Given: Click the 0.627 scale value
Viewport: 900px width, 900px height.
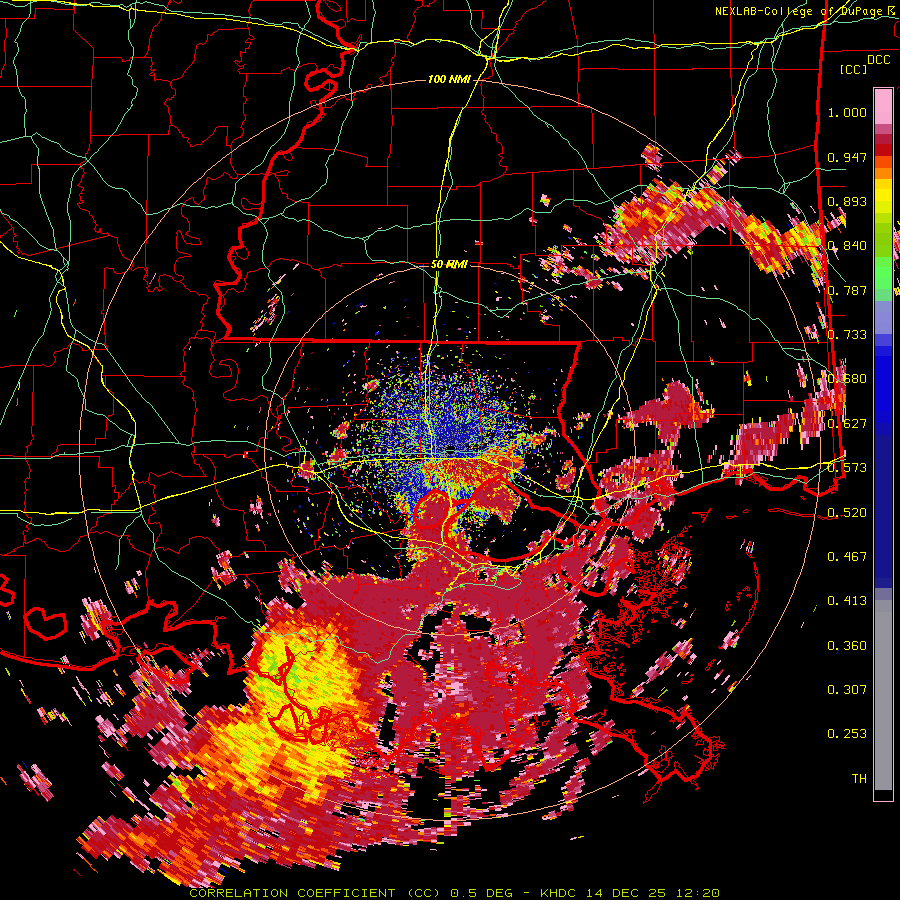Looking at the screenshot, I should (847, 424).
